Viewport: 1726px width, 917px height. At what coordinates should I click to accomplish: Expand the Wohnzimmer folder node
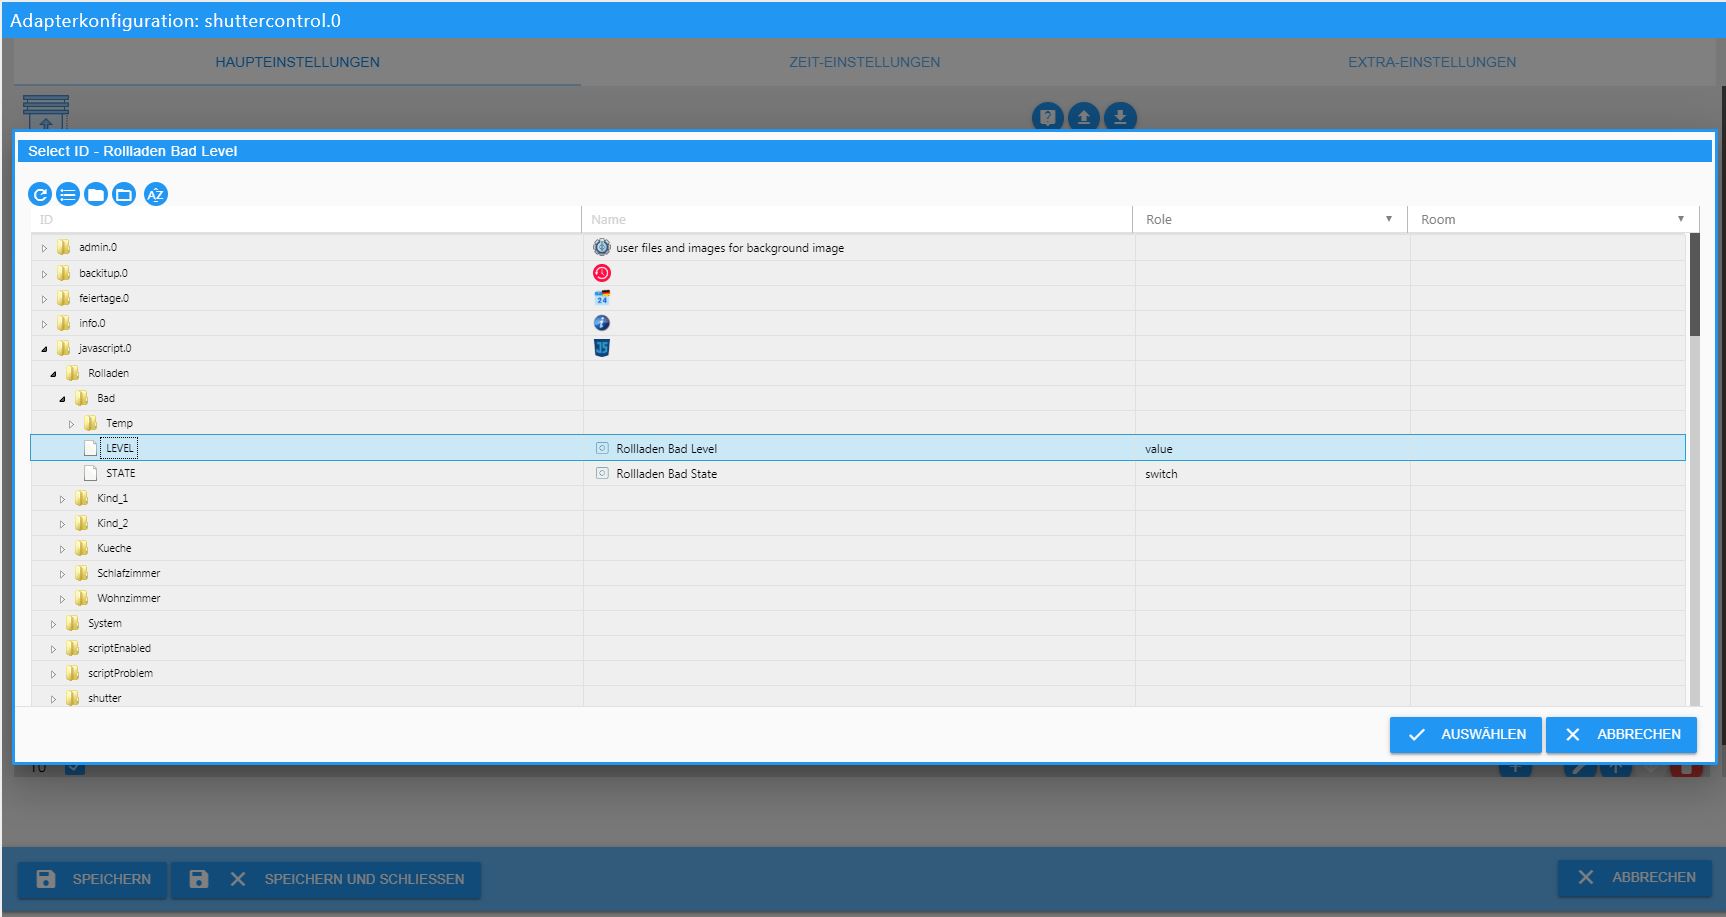coord(62,599)
